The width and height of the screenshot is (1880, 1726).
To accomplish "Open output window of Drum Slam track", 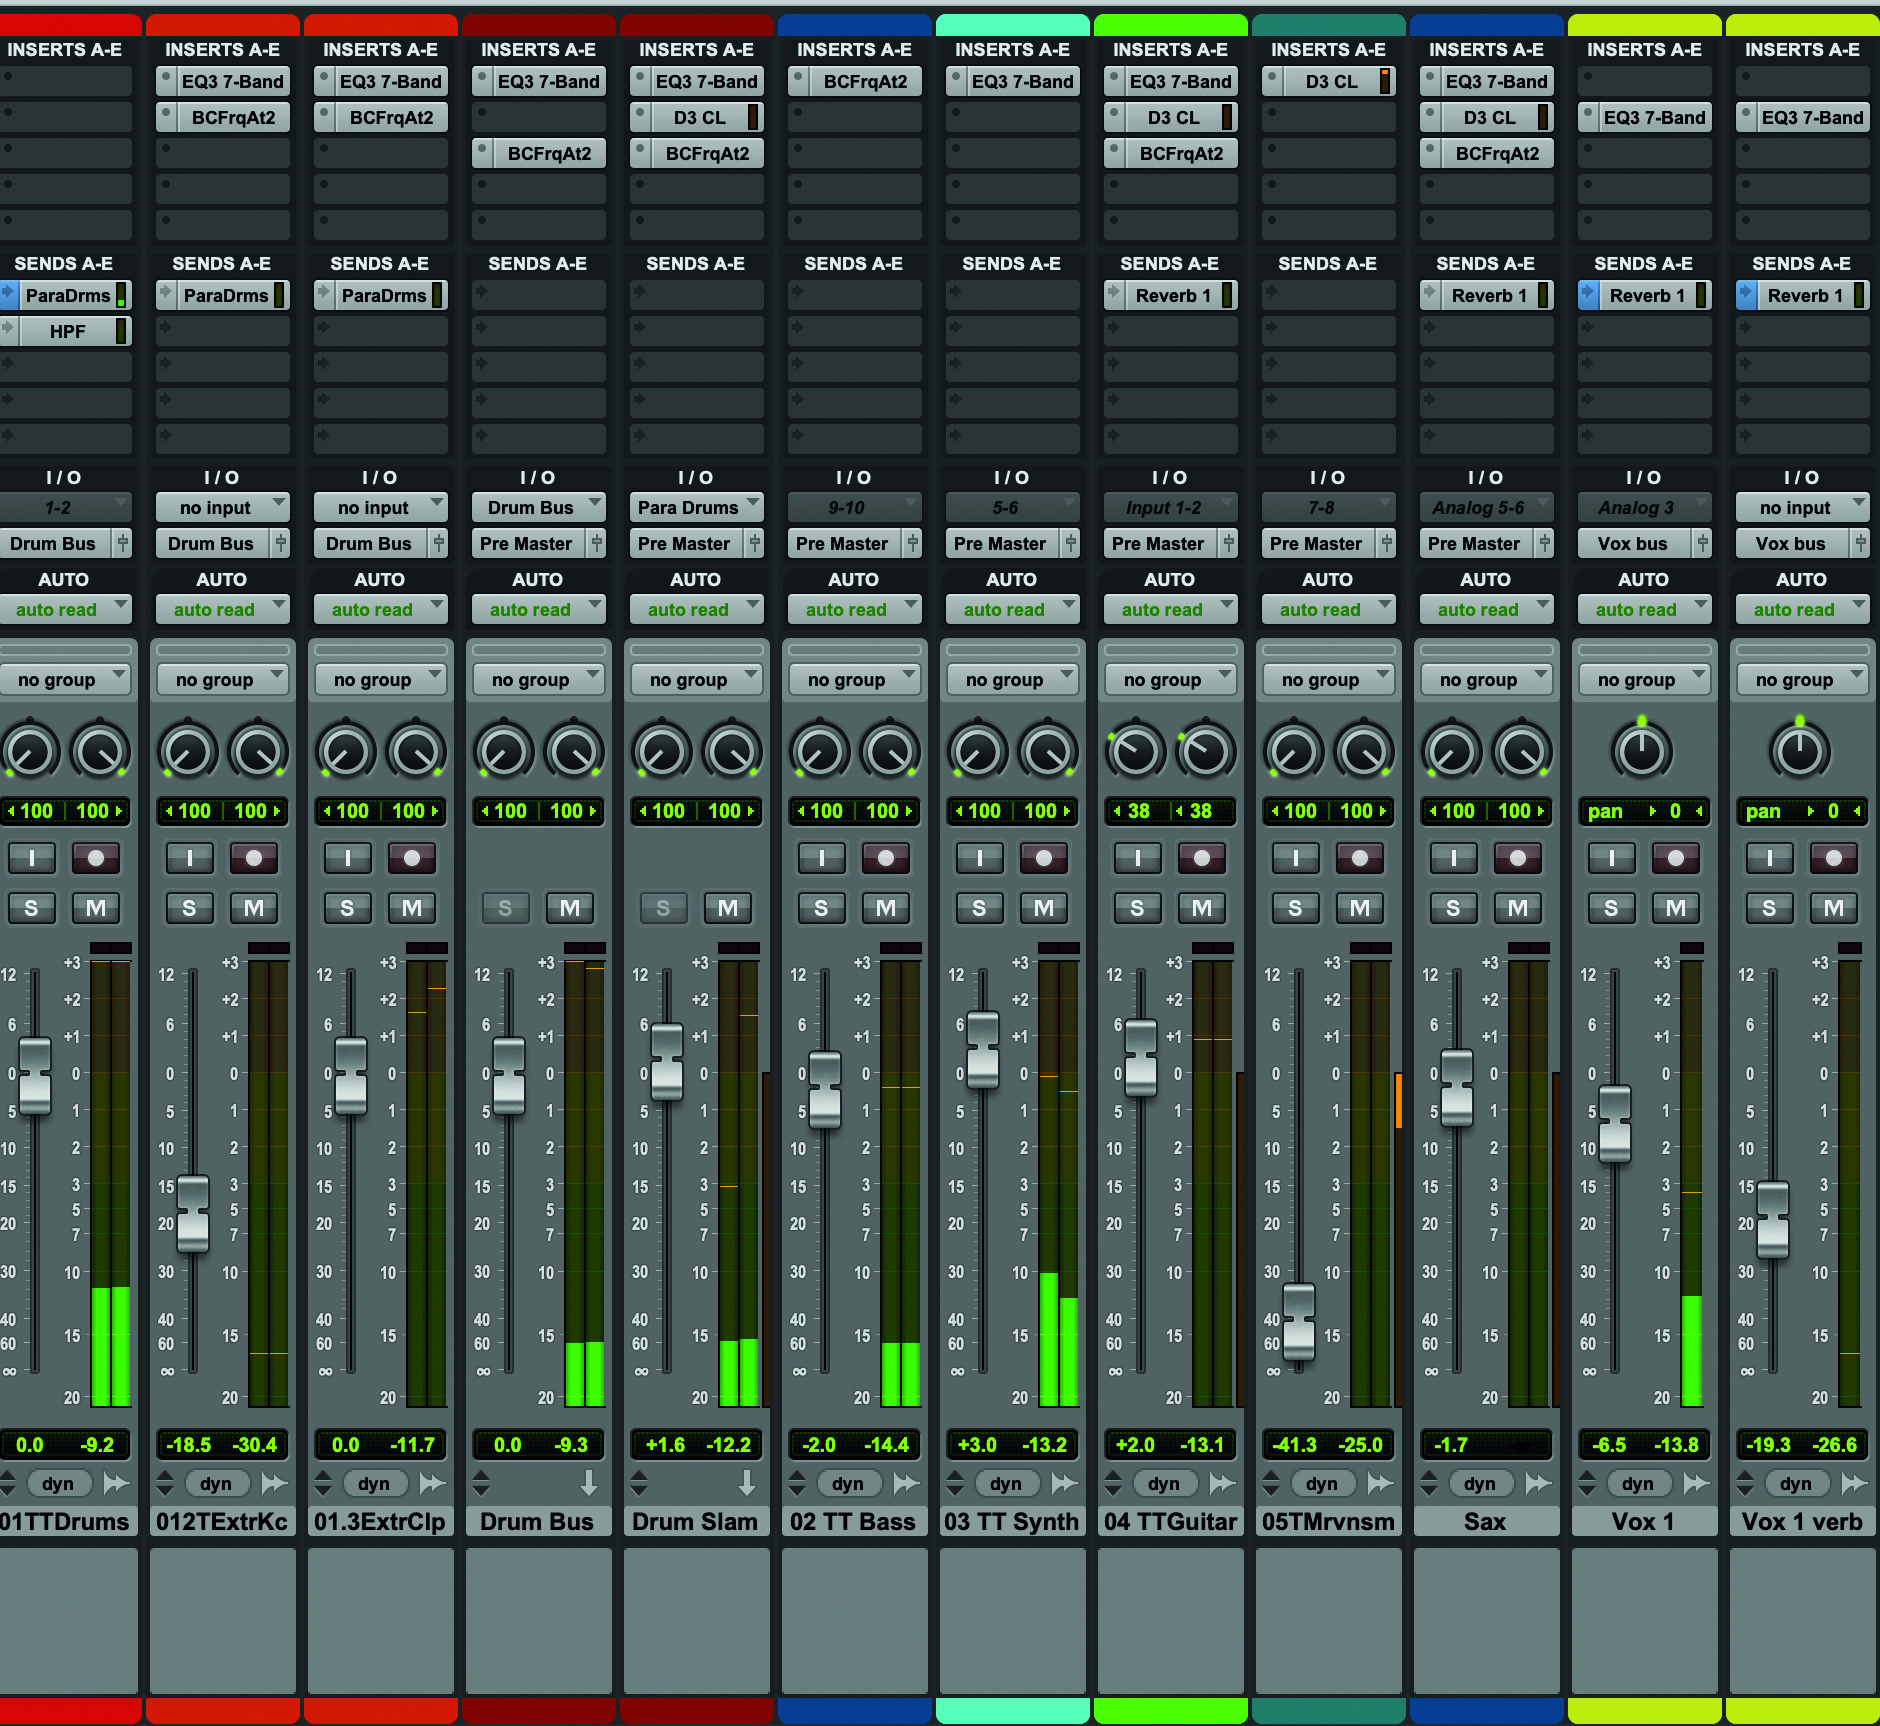I will pyautogui.click(x=747, y=1483).
